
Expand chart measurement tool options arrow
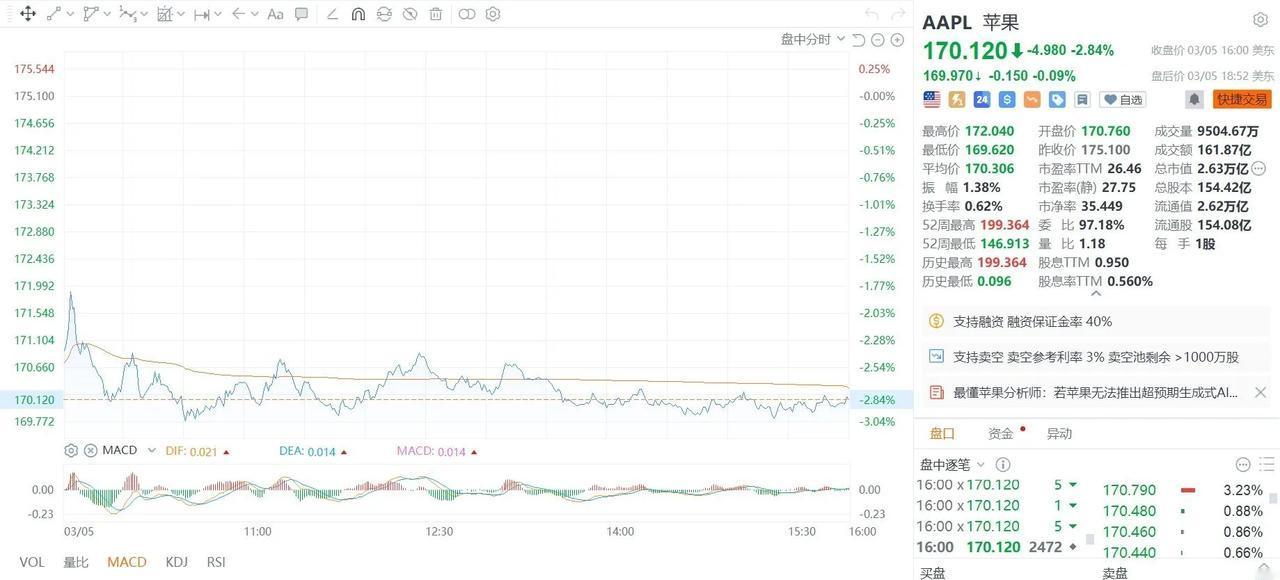click(x=181, y=14)
